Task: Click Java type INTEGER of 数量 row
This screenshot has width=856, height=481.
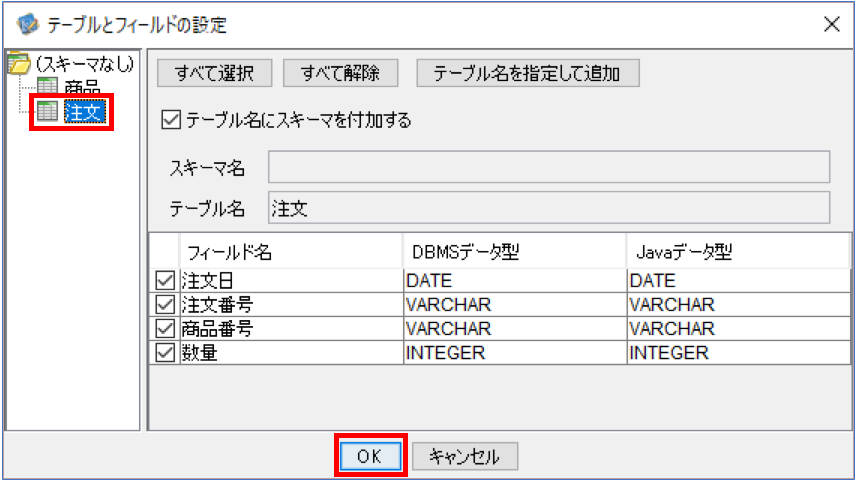Action: pyautogui.click(x=739, y=353)
